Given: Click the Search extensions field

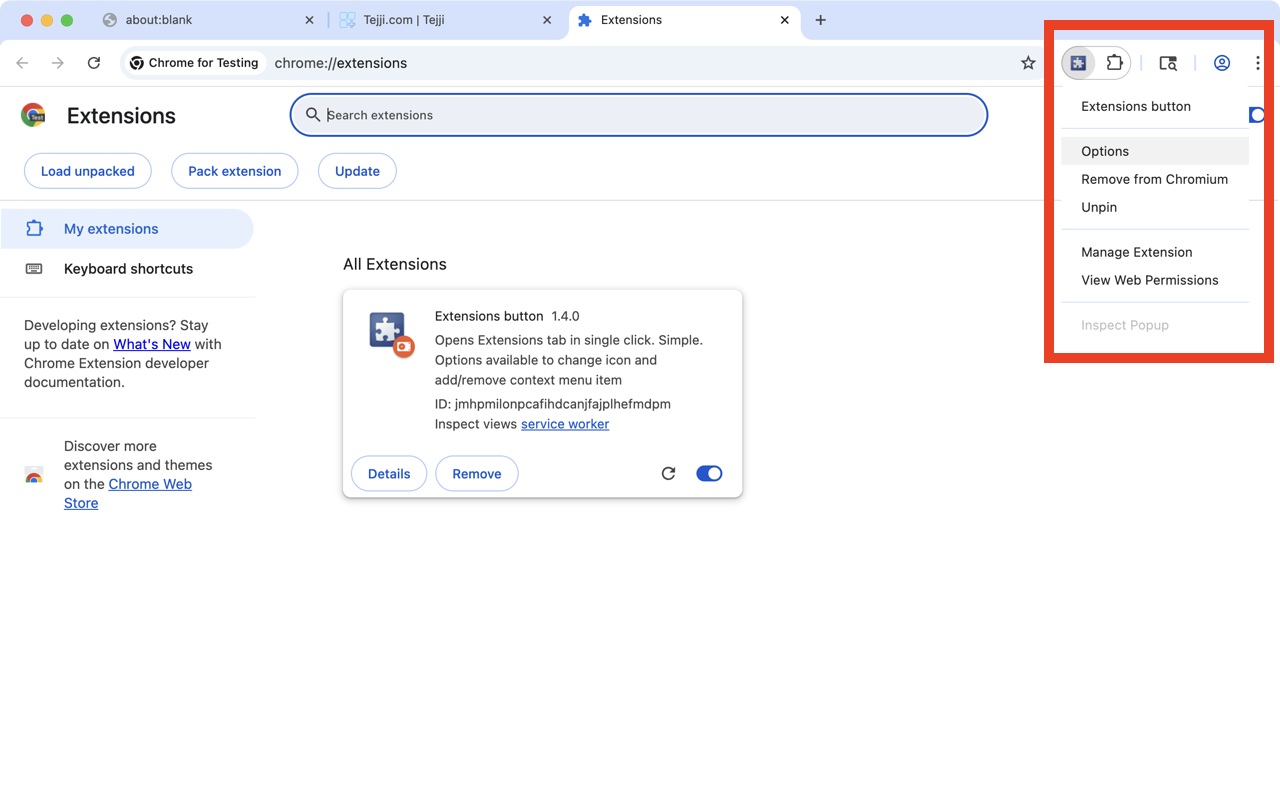Looking at the screenshot, I should (638, 115).
